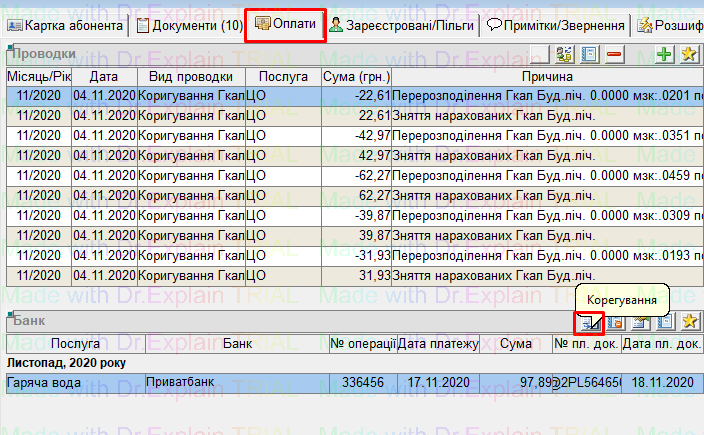This screenshot has height=435, width=704.
Task: Click the star icon in Банк toolbar
Action: pos(689,322)
